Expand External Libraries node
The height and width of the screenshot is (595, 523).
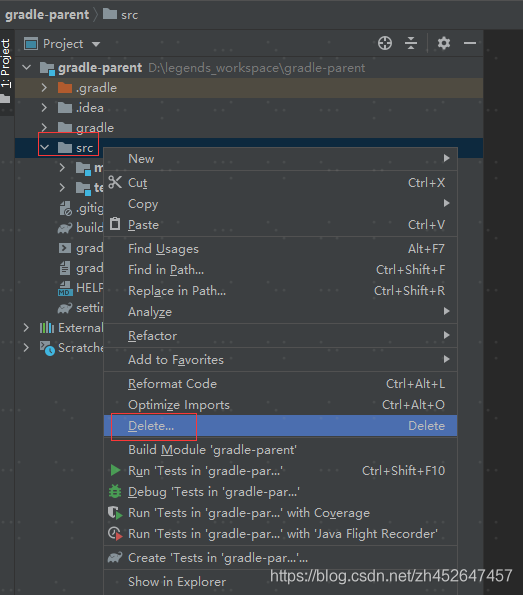pyautogui.click(x=26, y=327)
